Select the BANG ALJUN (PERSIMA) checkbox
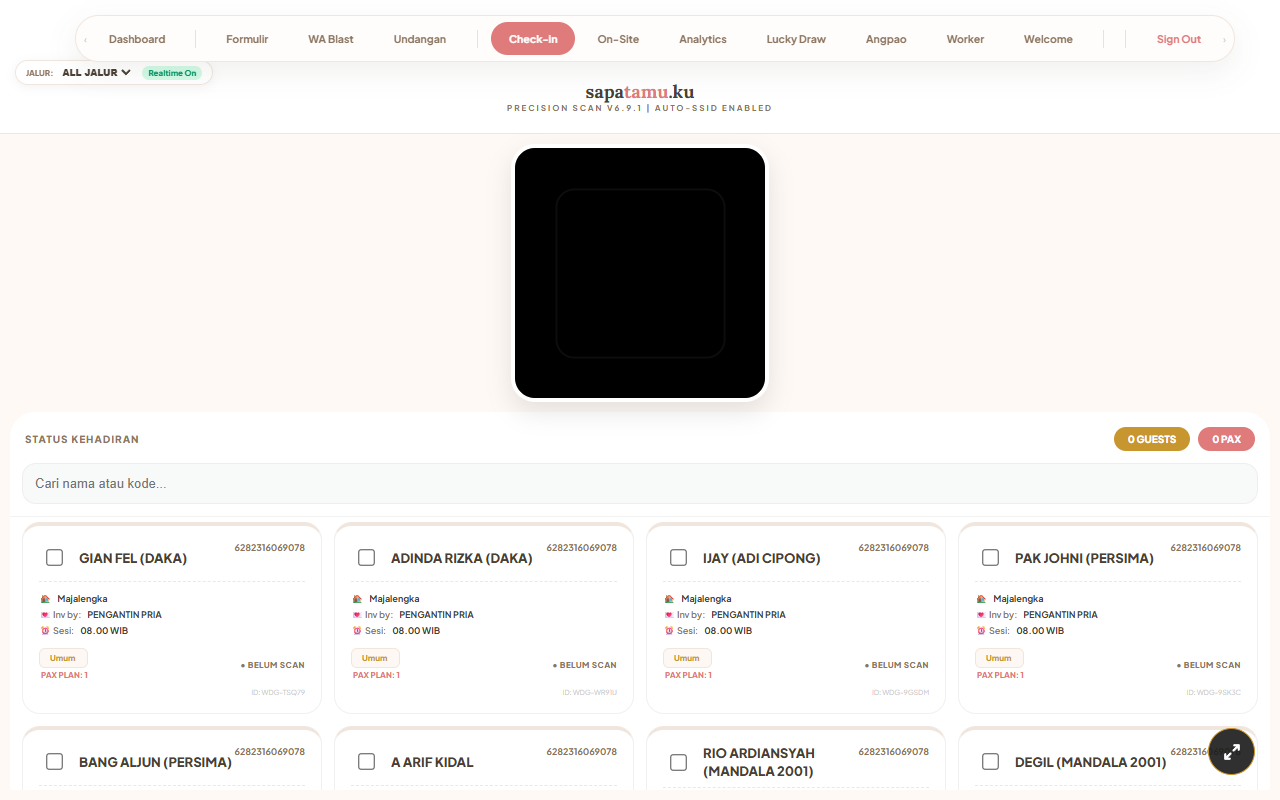 tap(55, 761)
